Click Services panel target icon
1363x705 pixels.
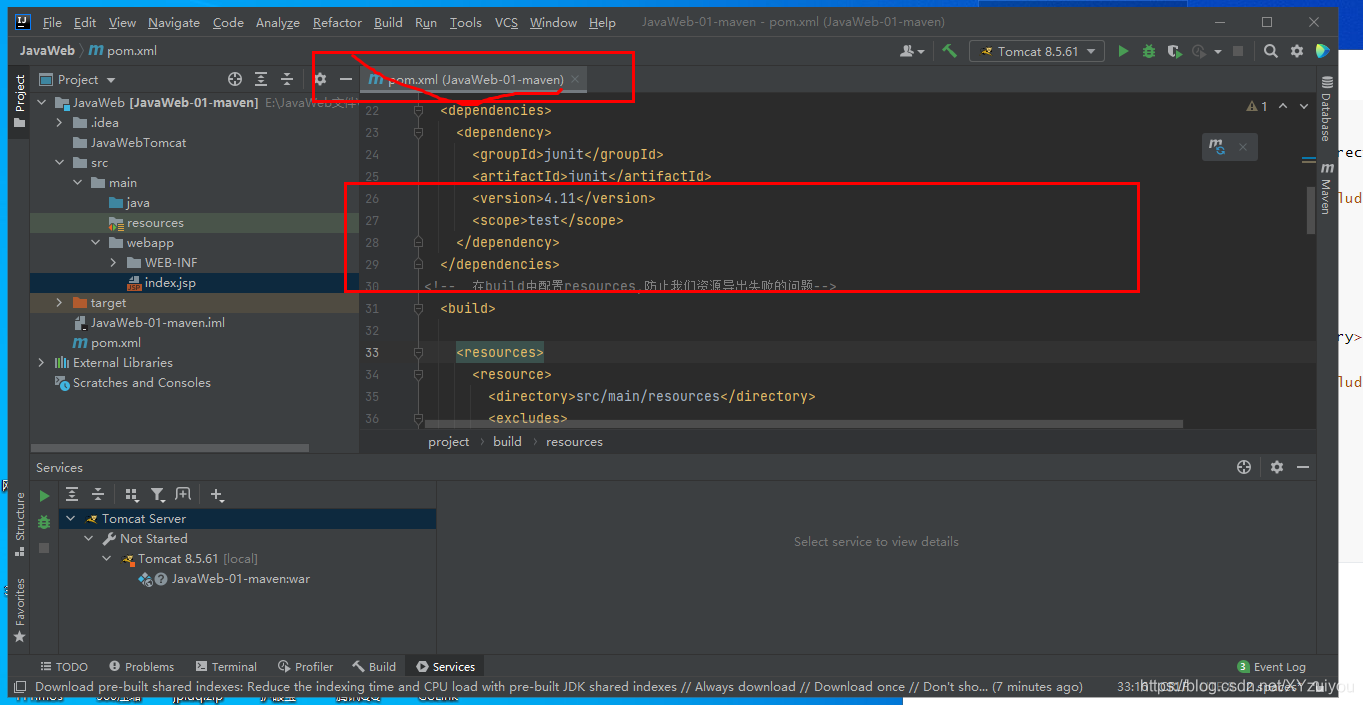(x=1244, y=467)
